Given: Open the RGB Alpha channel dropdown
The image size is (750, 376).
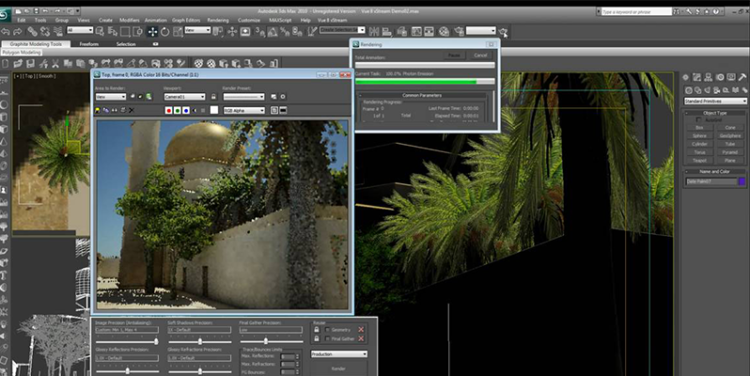Looking at the screenshot, I should click(244, 111).
